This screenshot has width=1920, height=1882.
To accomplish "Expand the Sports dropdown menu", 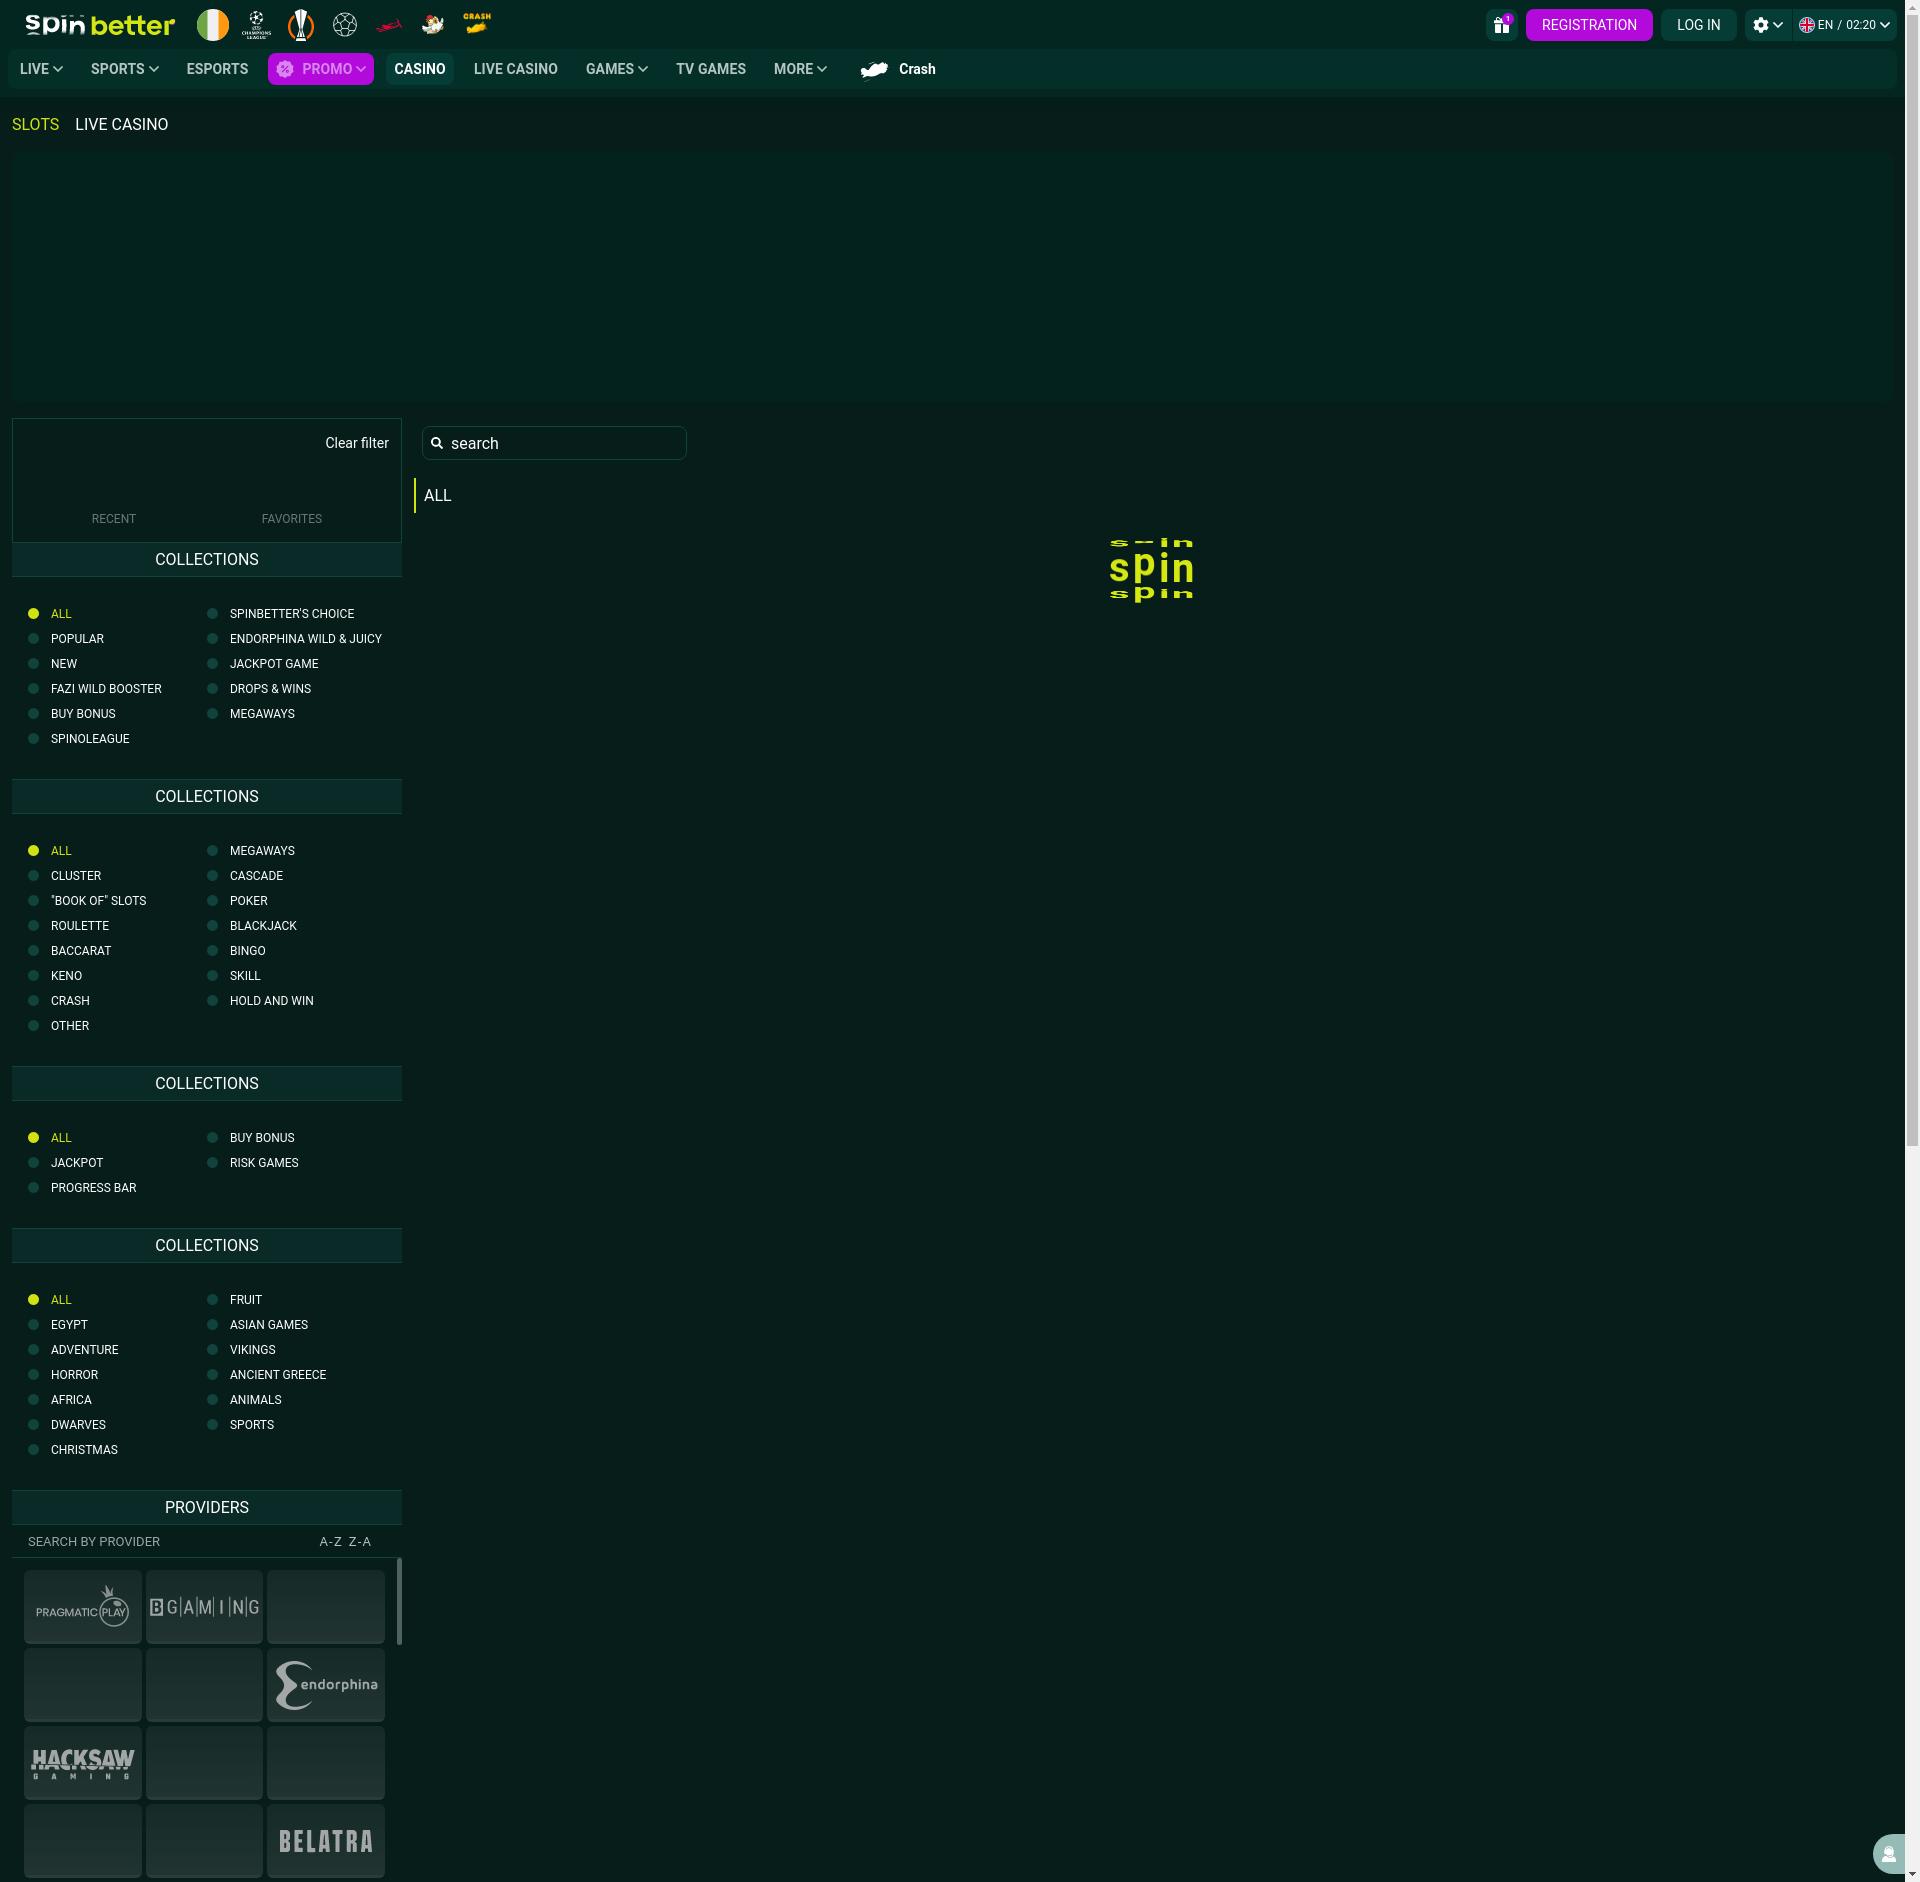I will pos(125,69).
